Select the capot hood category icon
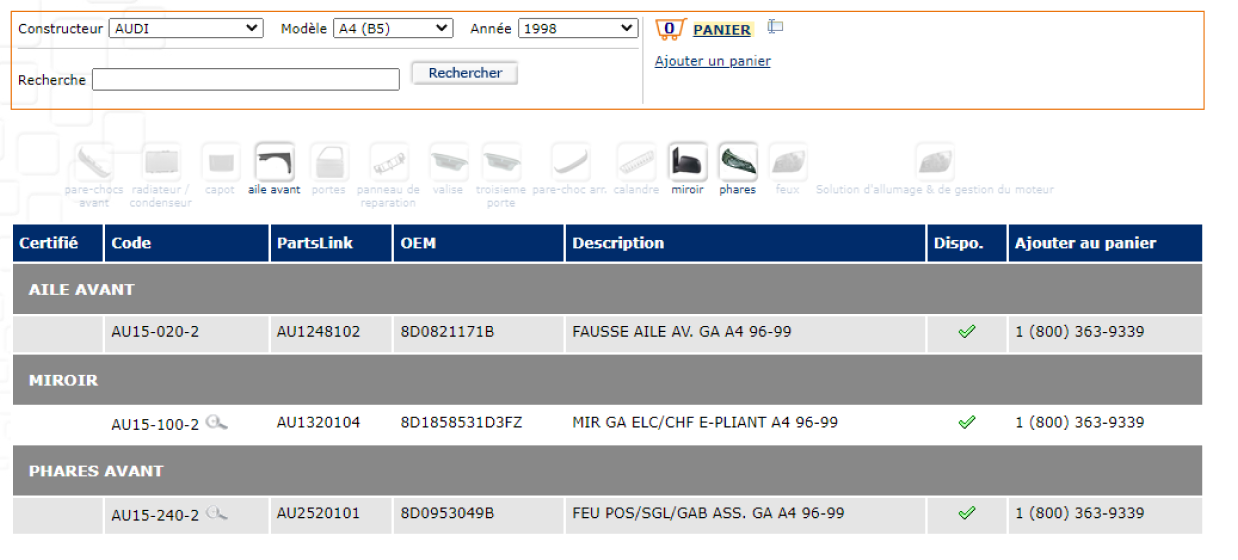 point(220,162)
